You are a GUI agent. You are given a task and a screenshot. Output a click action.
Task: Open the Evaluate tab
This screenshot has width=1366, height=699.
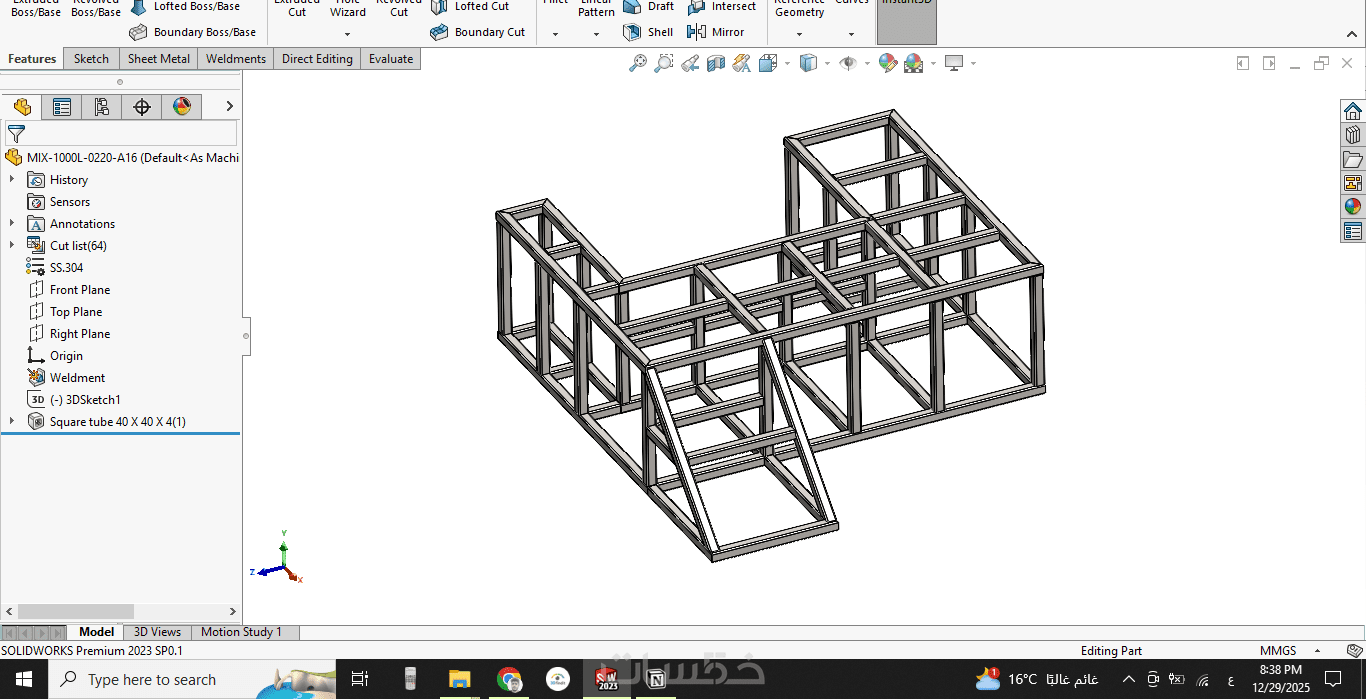[x=391, y=59]
